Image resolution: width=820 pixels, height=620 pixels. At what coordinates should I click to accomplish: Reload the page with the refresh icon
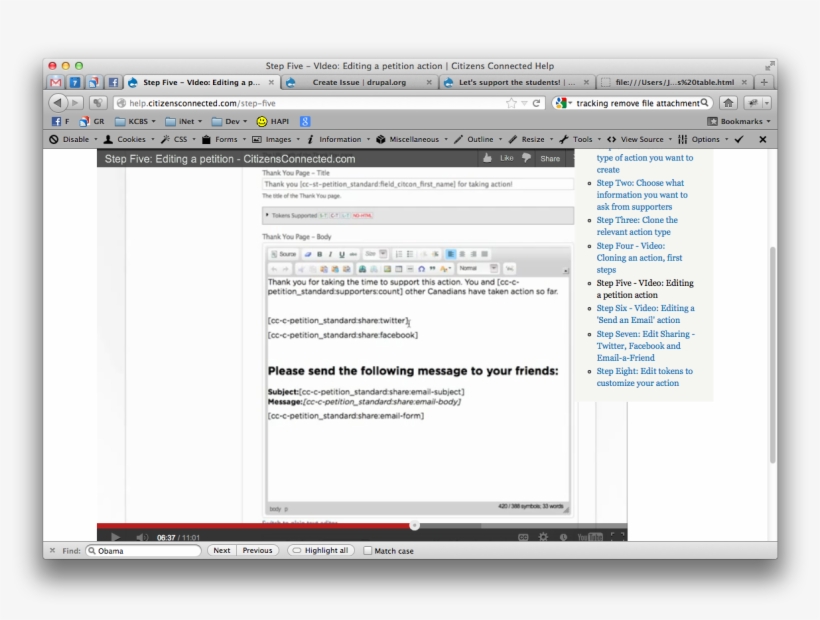coord(536,103)
